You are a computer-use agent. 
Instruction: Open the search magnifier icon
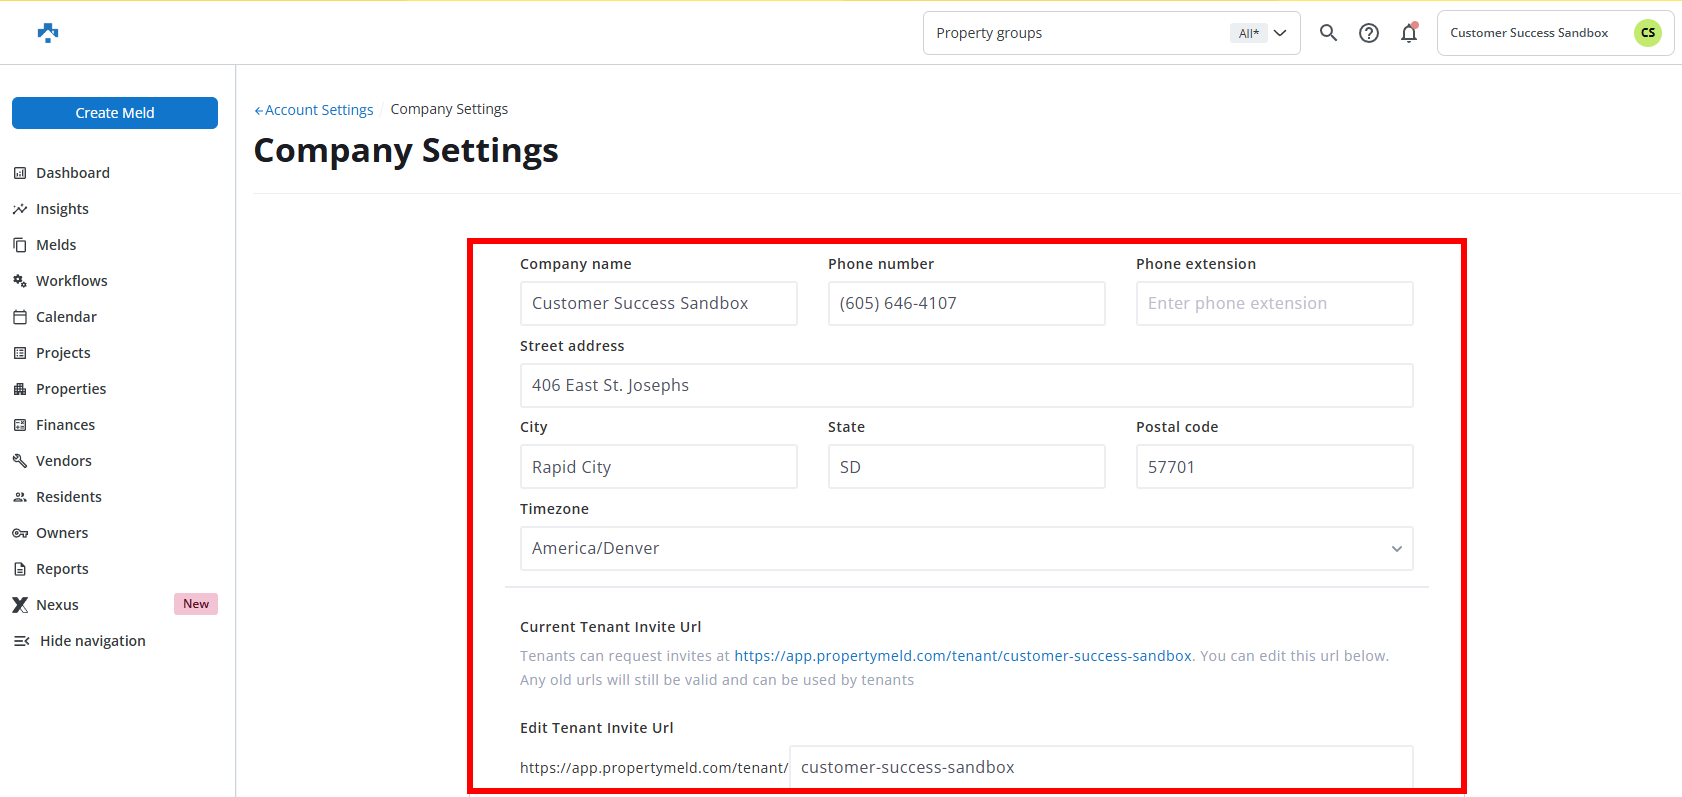(x=1328, y=33)
